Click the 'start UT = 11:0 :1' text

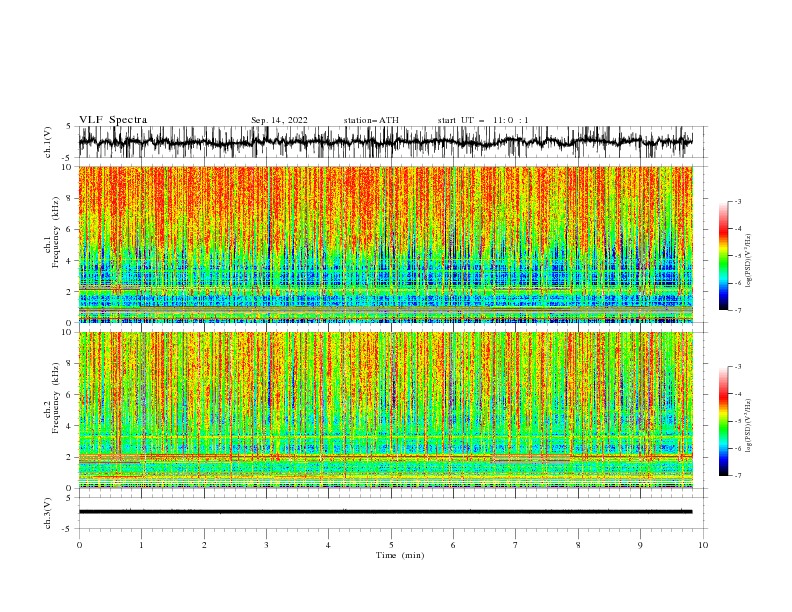pos(483,120)
